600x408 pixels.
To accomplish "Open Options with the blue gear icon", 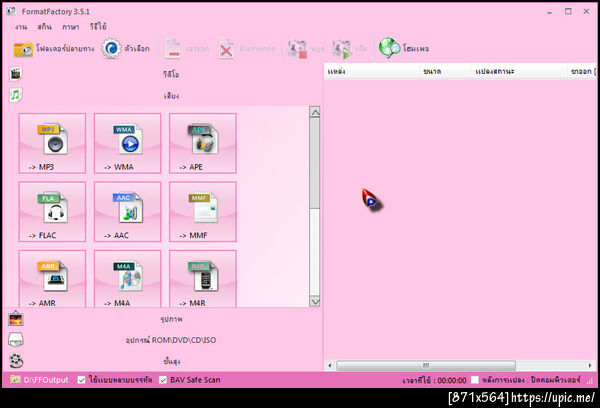I will (111, 49).
